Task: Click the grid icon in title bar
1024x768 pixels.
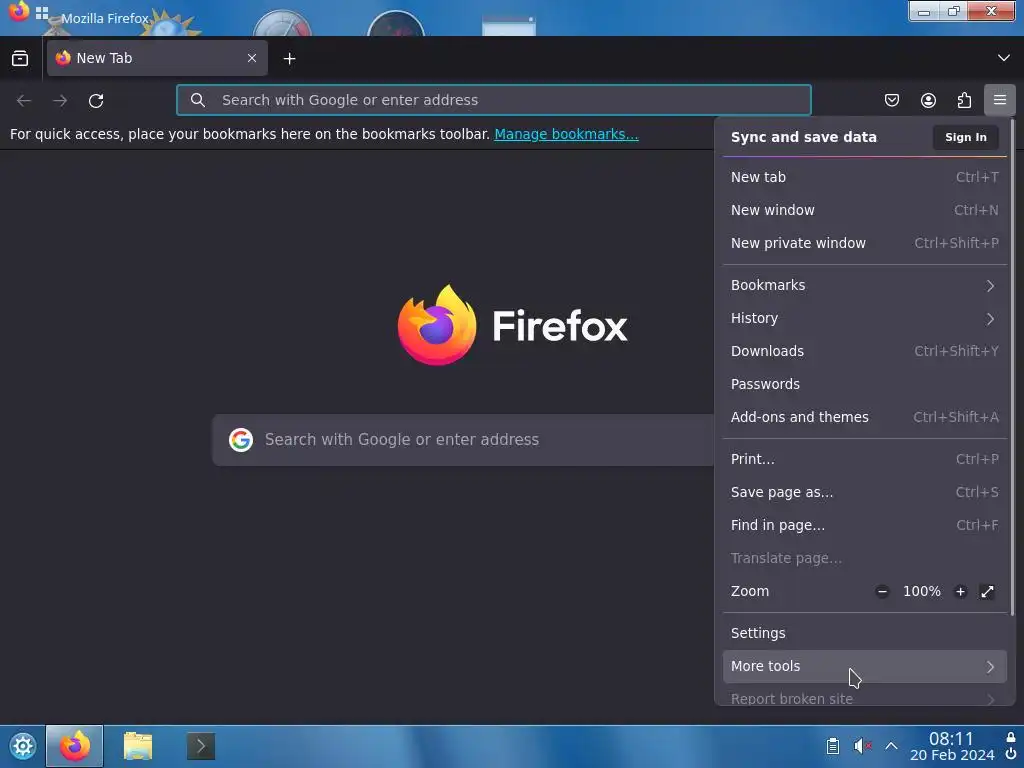Action: [x=42, y=12]
